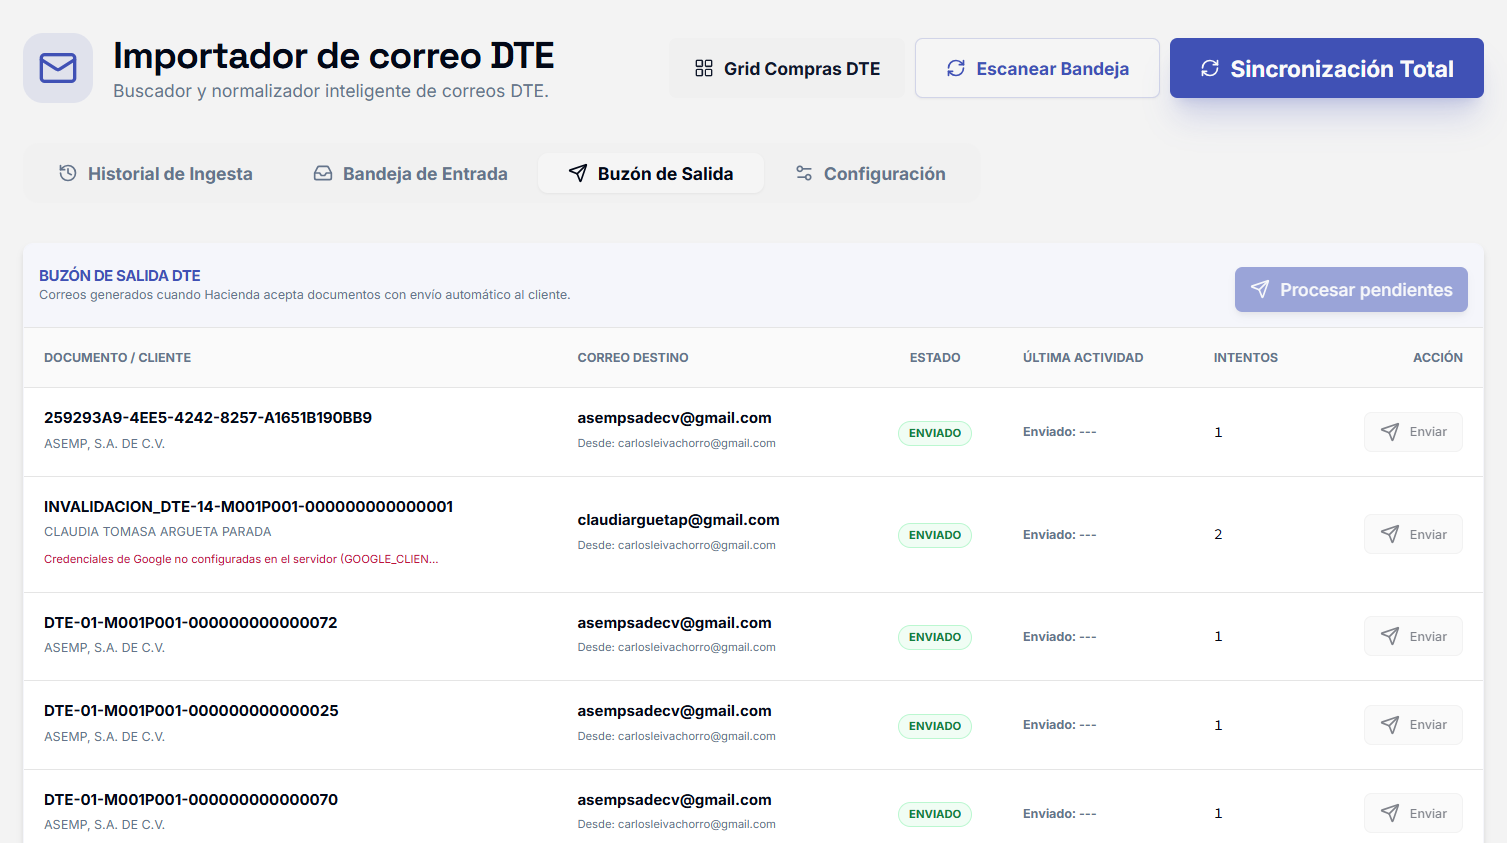
Task: Click the envelope mail logo icon
Action: [x=58, y=68]
